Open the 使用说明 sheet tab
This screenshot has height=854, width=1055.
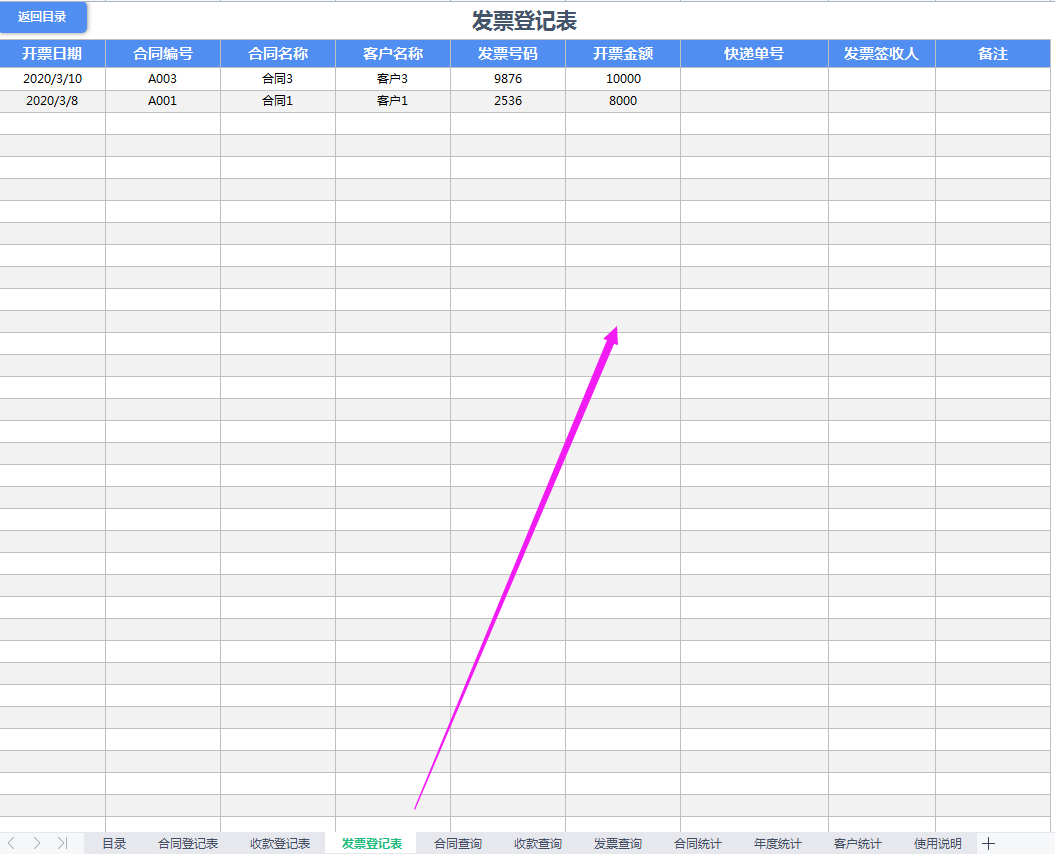937,843
